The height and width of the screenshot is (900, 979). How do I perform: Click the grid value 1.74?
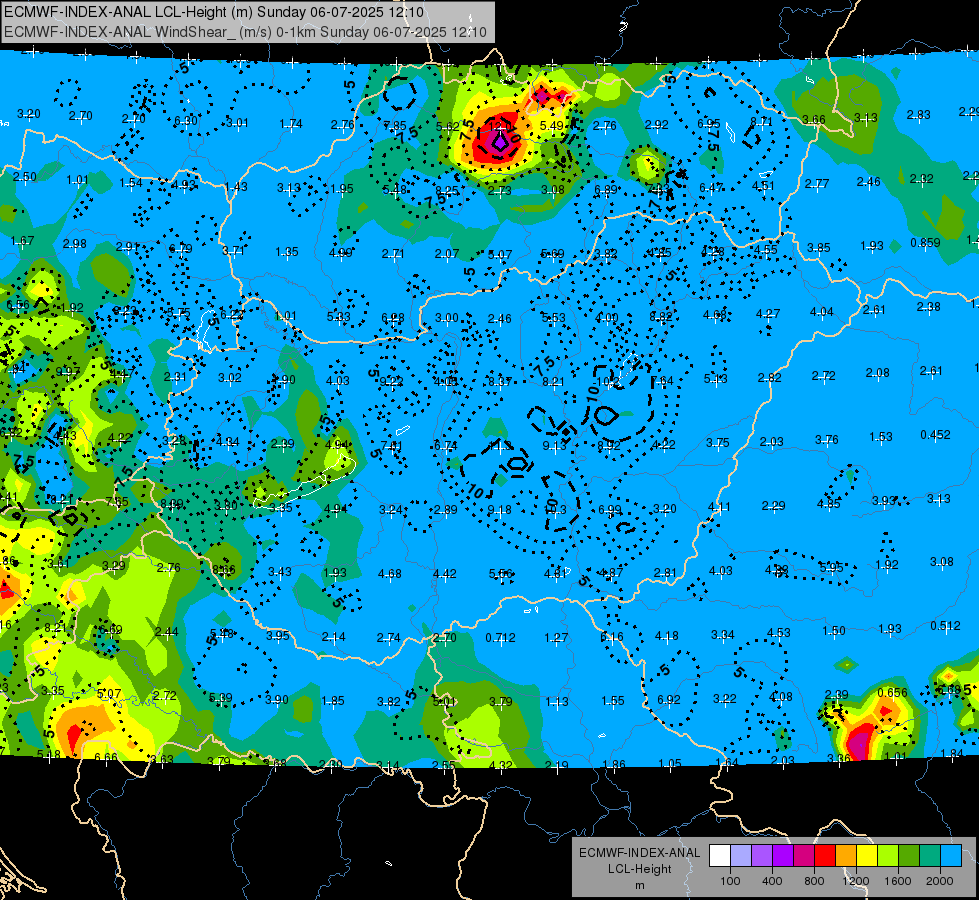(x=291, y=124)
